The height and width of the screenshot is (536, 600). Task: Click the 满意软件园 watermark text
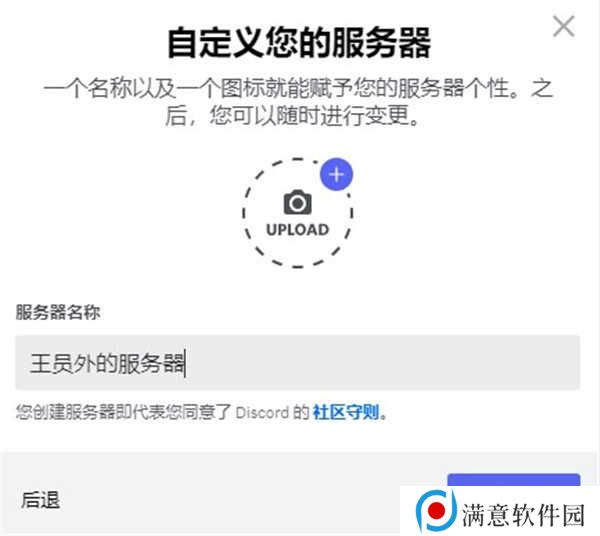click(523, 515)
